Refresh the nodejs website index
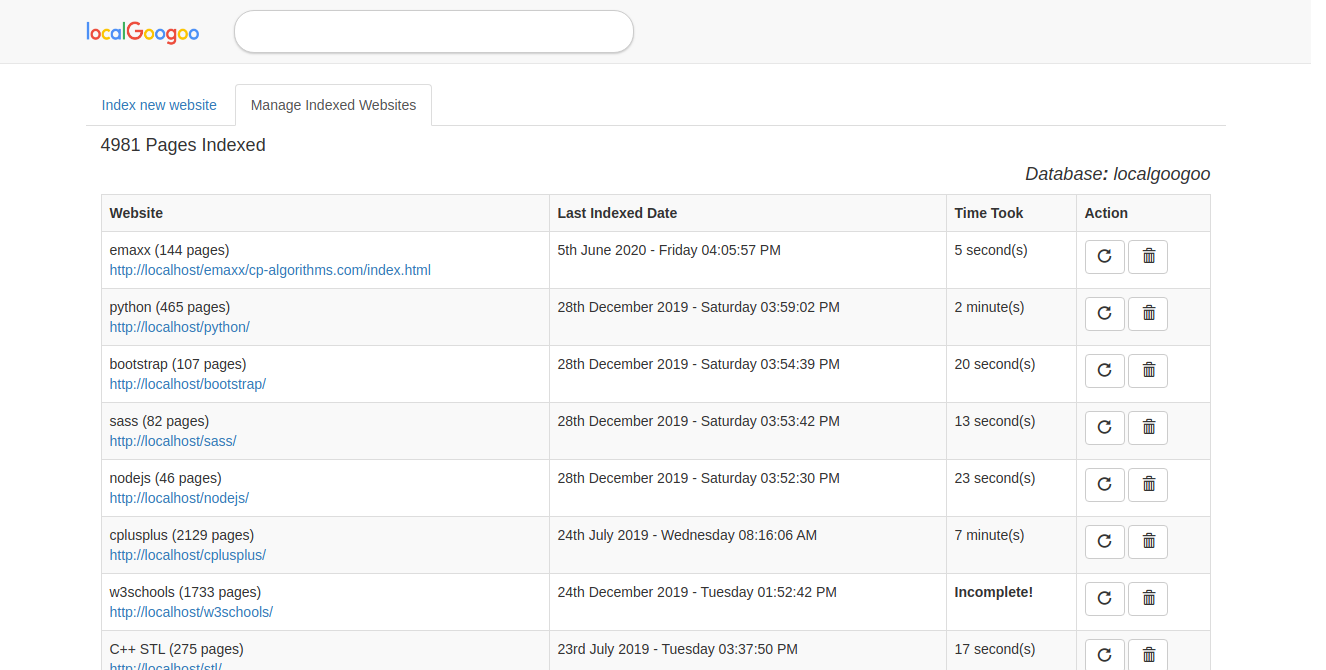 pyautogui.click(x=1105, y=485)
